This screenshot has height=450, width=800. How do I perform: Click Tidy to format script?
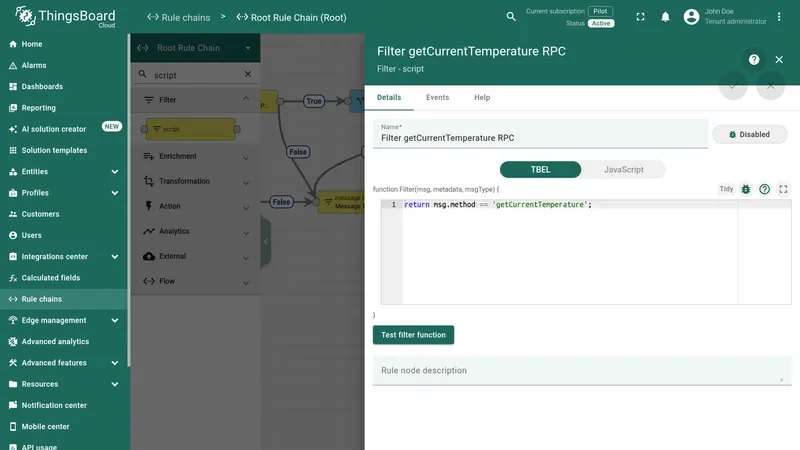[726, 189]
